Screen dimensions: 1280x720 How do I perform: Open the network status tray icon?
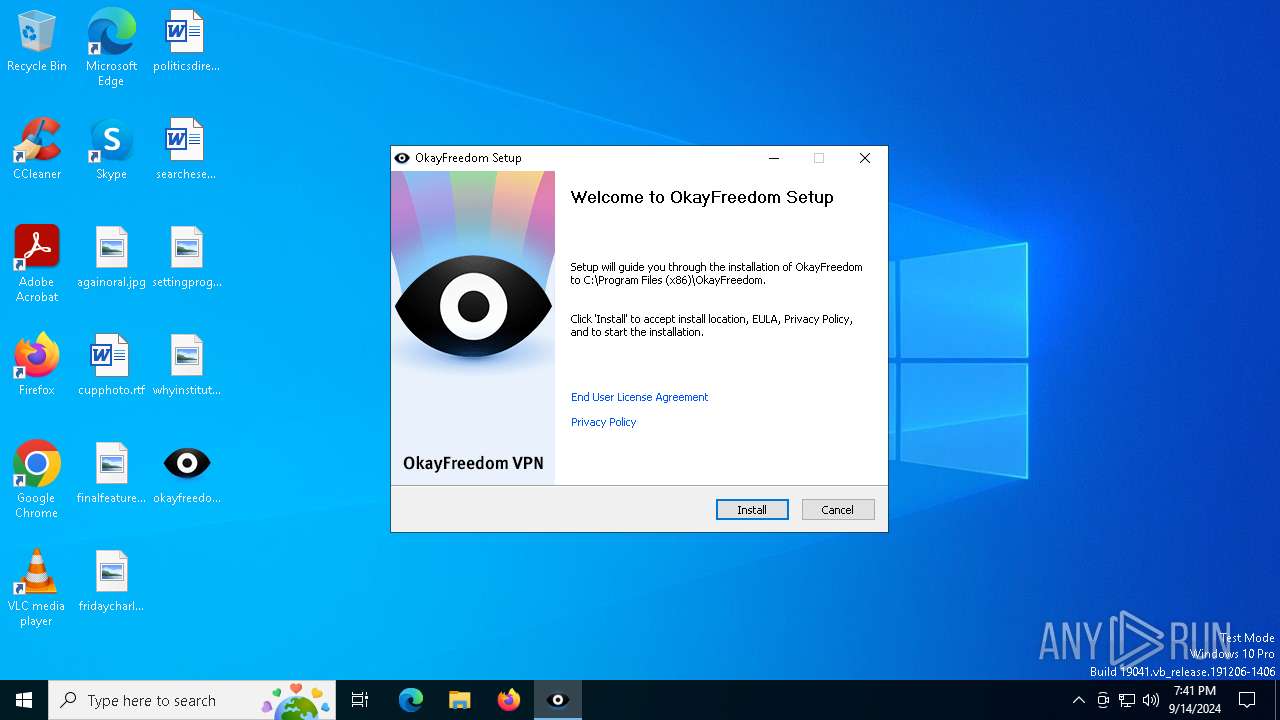coord(1127,700)
